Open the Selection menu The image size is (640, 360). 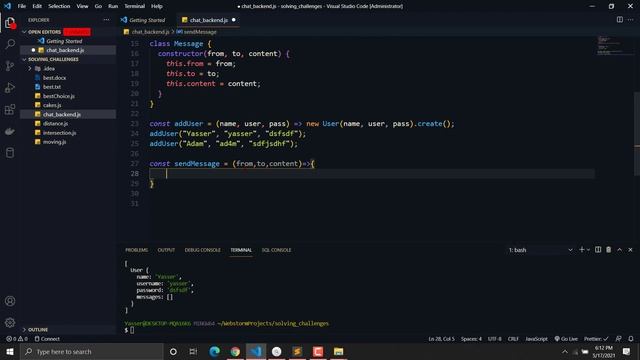(x=59, y=6)
